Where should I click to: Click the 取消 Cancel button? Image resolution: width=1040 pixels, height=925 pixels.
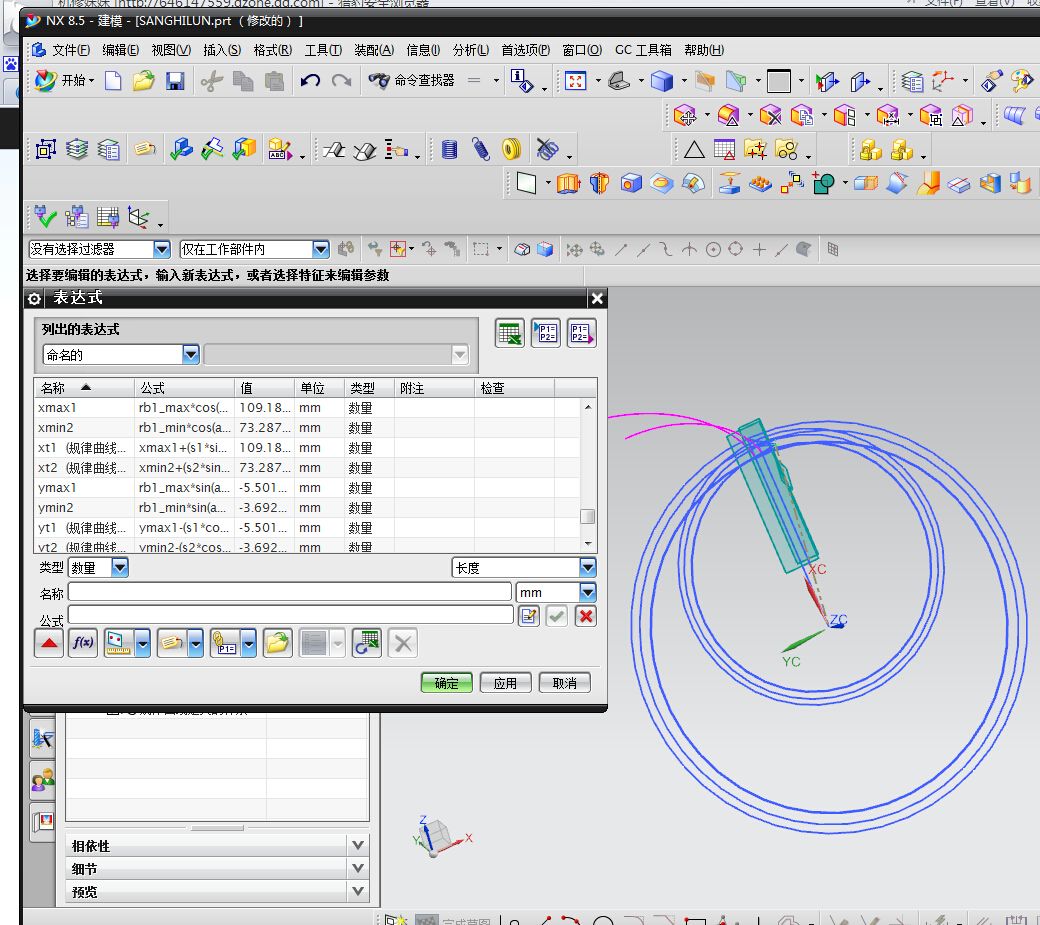(564, 683)
